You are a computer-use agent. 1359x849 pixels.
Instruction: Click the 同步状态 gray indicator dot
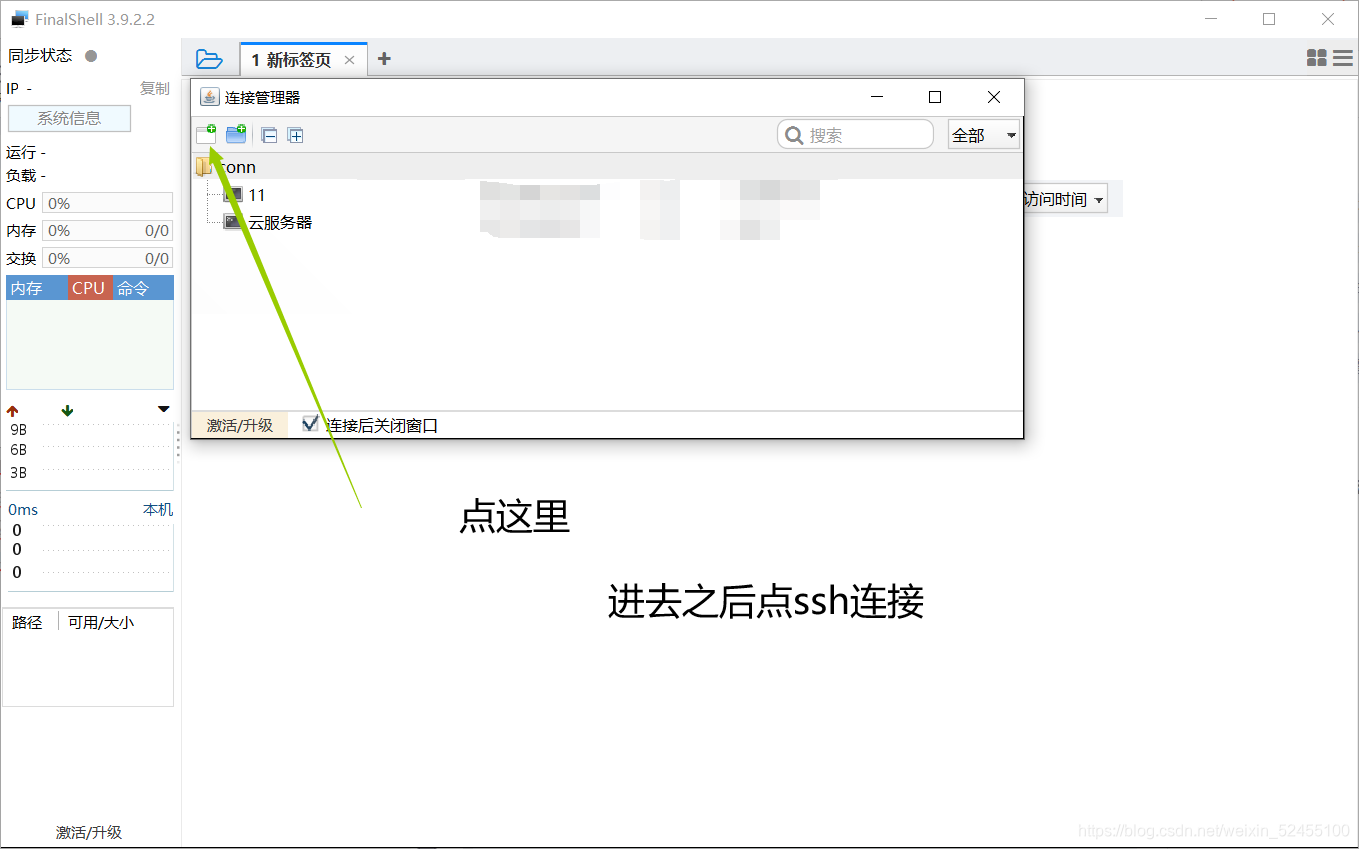point(91,56)
